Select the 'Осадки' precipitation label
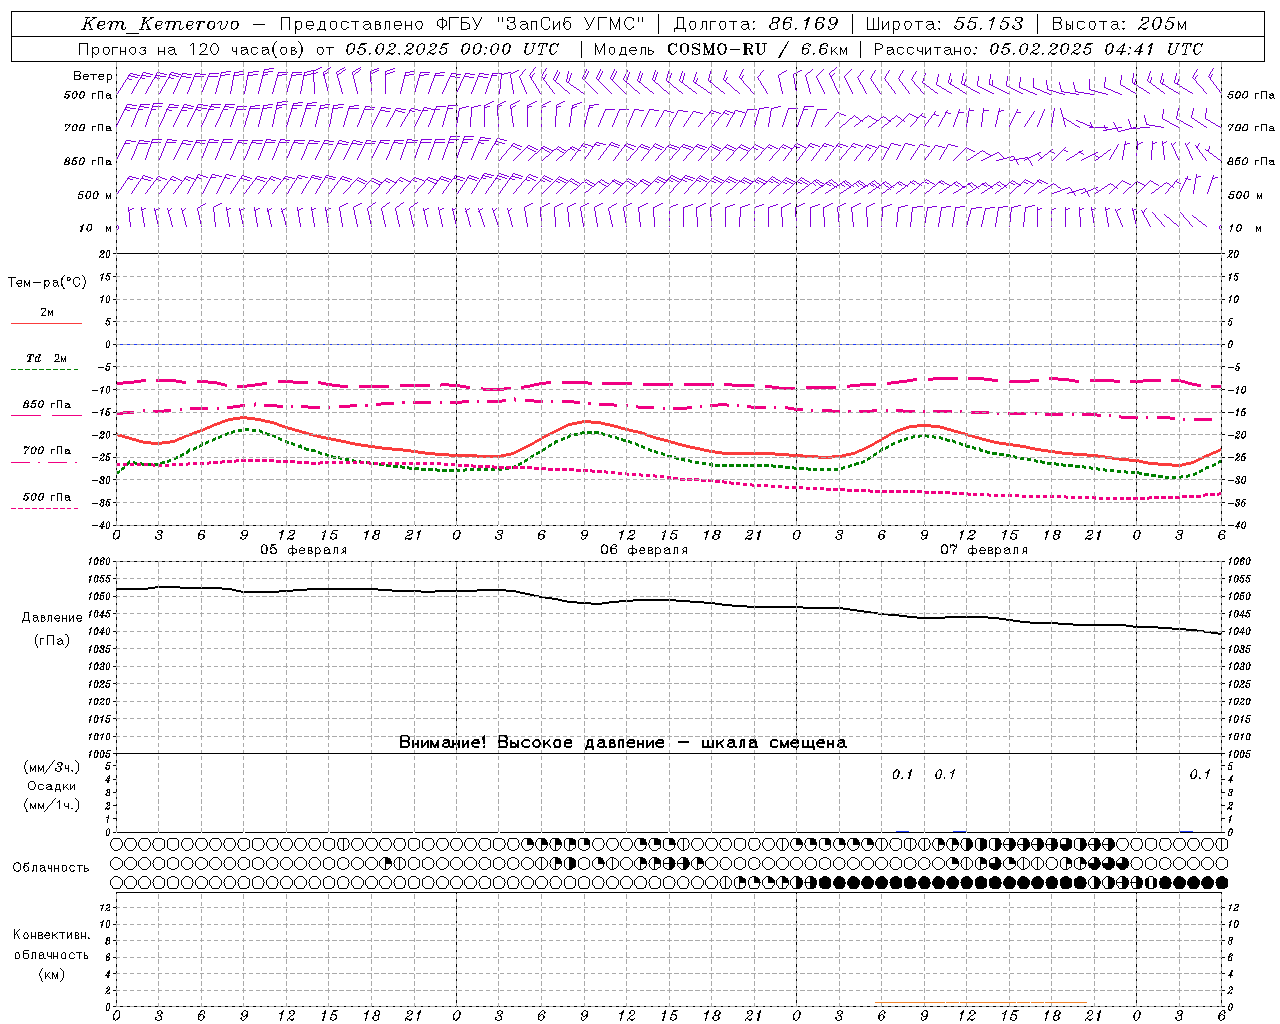 (52, 786)
